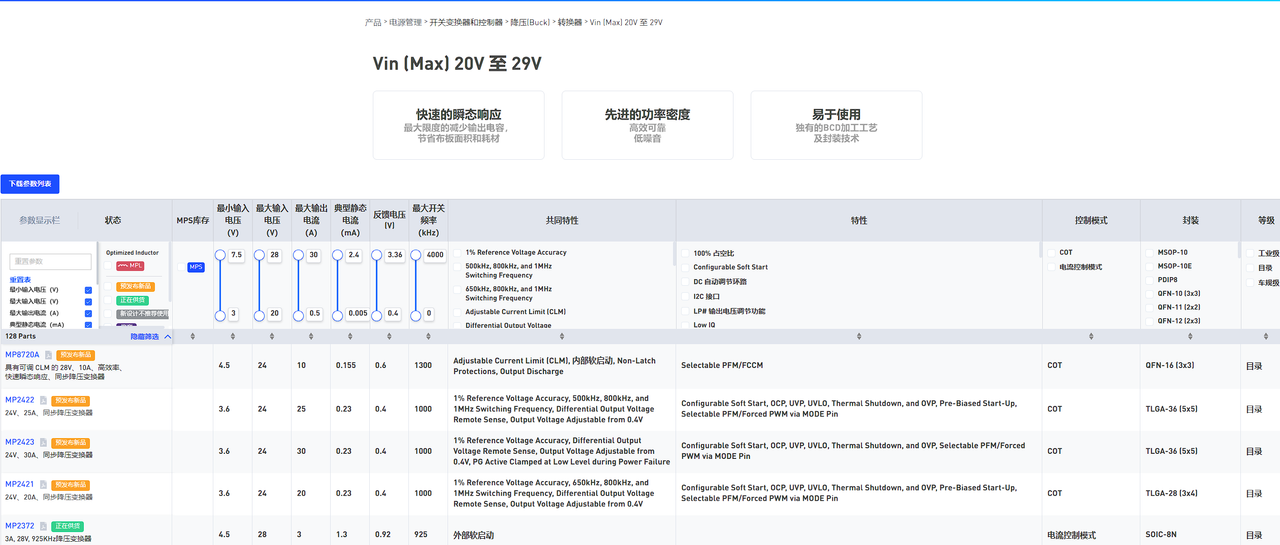This screenshot has height=545, width=1280.
Task: Tick Configurable Soft Start checkbox
Action: 686,268
